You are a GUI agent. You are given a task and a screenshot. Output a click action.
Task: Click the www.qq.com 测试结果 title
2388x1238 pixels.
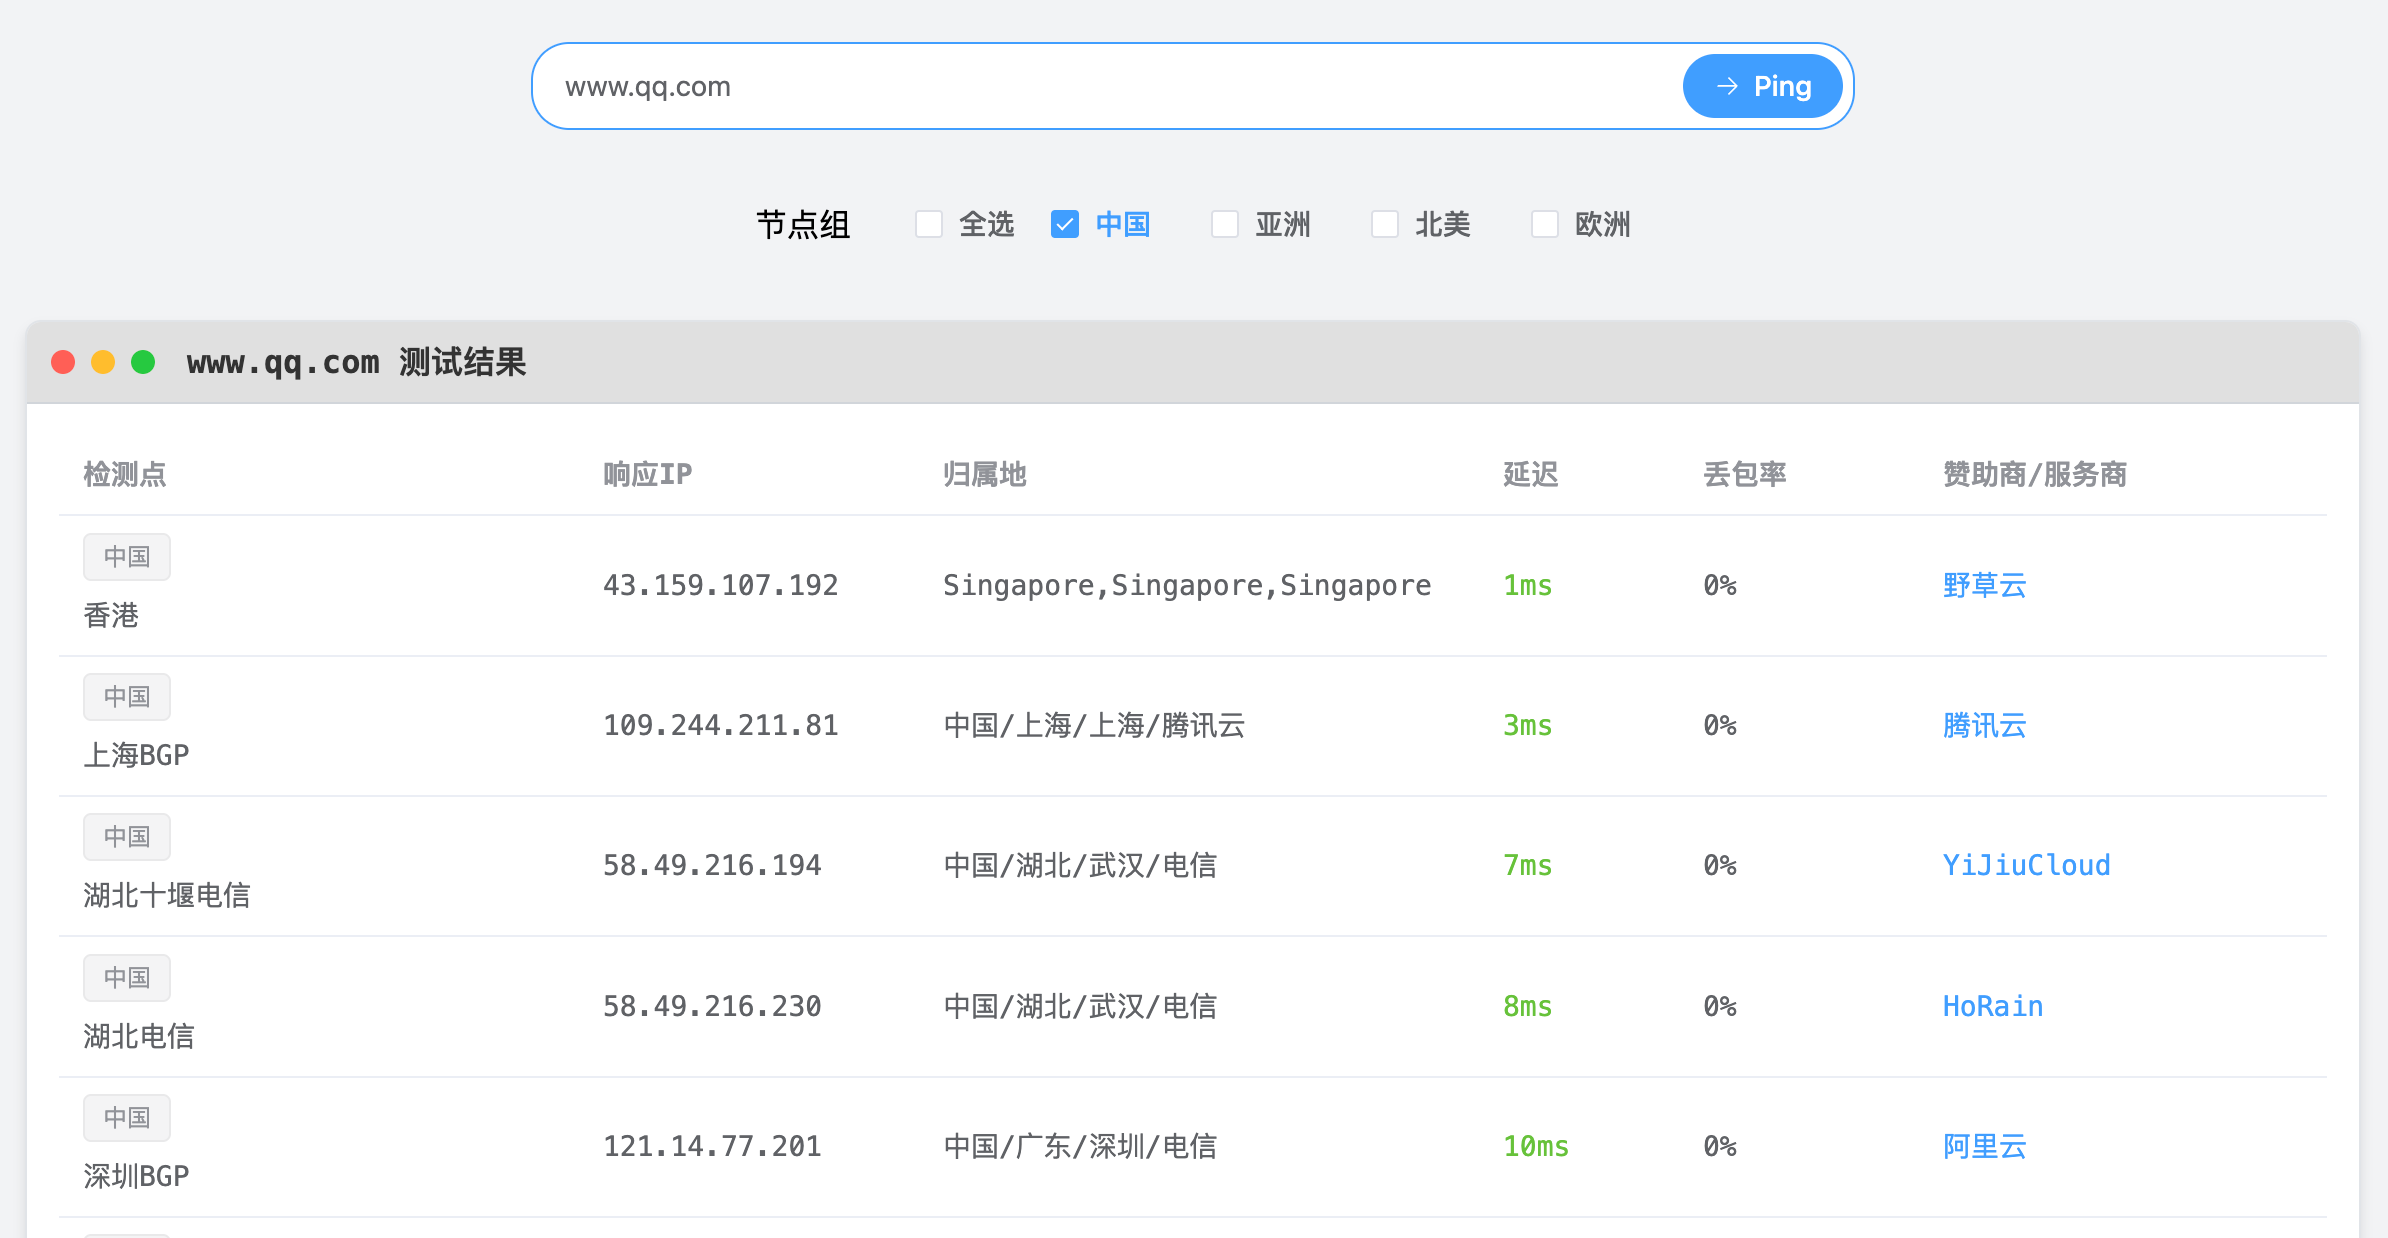[356, 362]
